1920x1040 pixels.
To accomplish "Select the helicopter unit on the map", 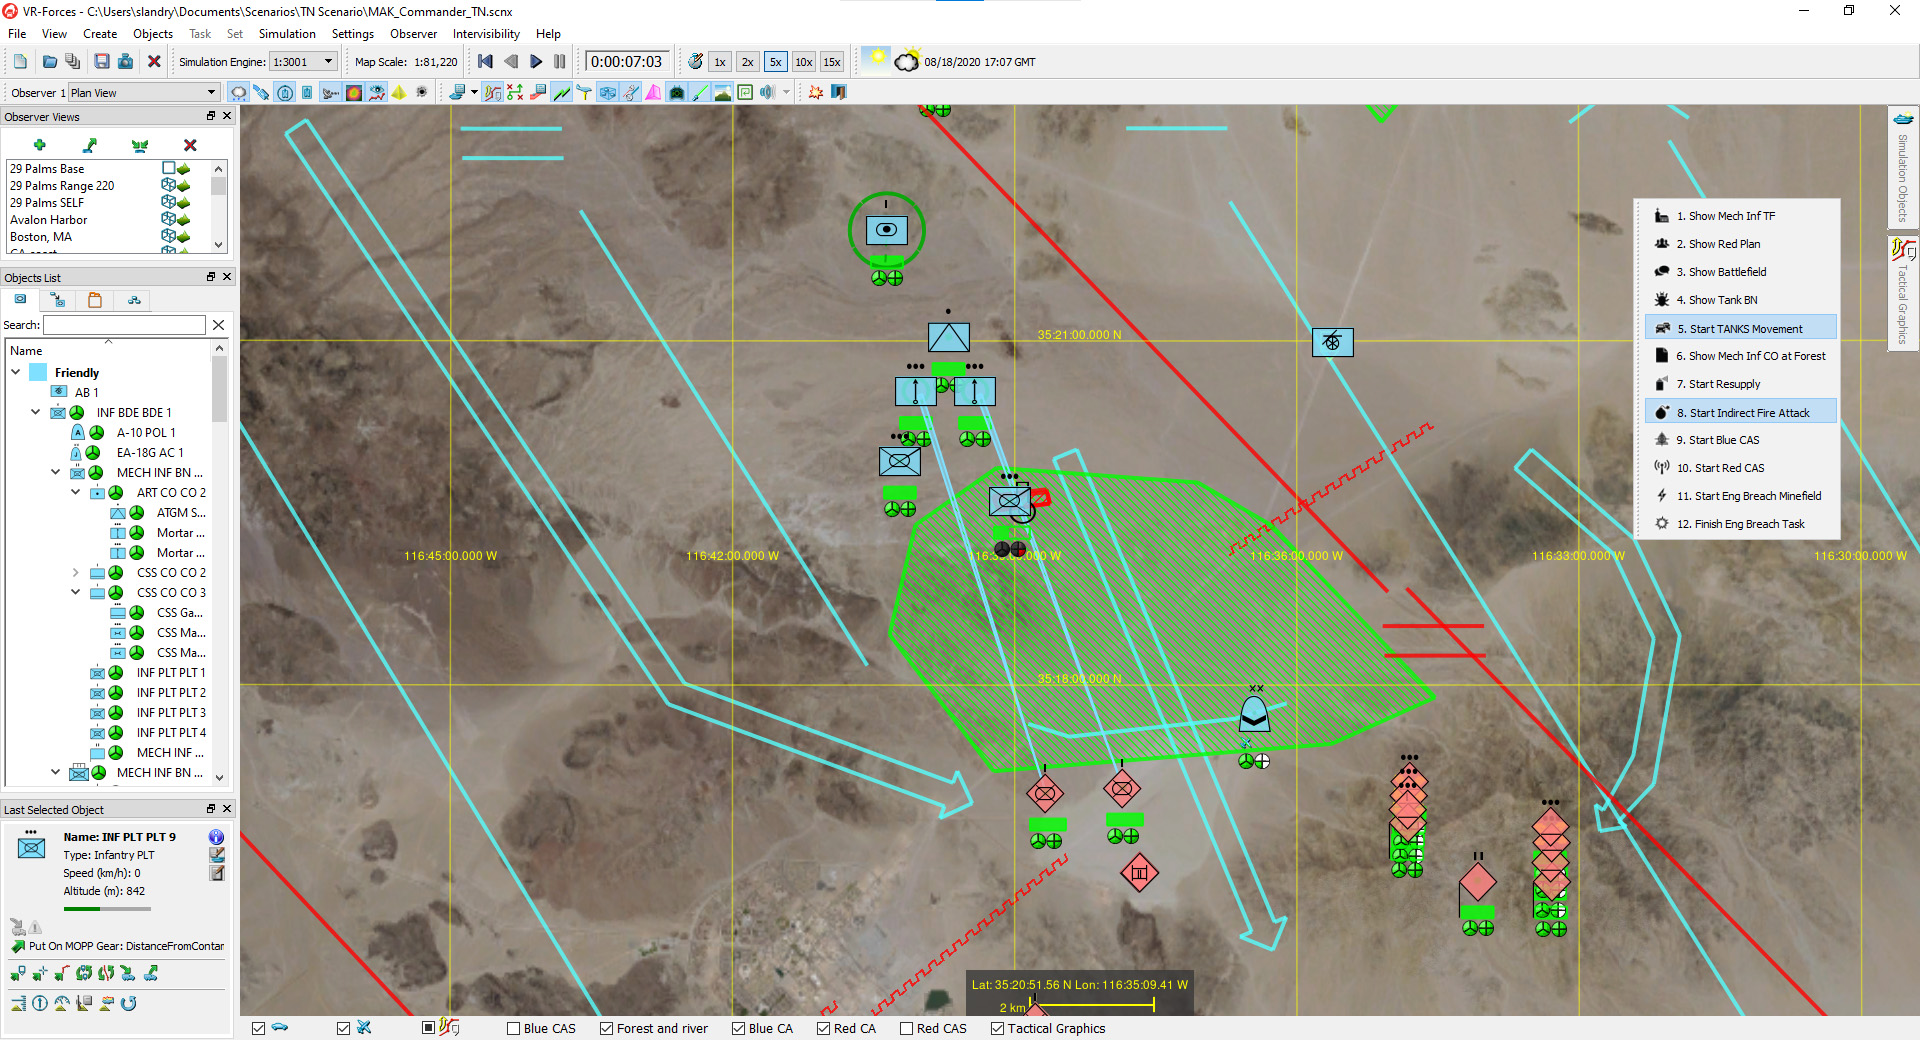I will 1332,342.
